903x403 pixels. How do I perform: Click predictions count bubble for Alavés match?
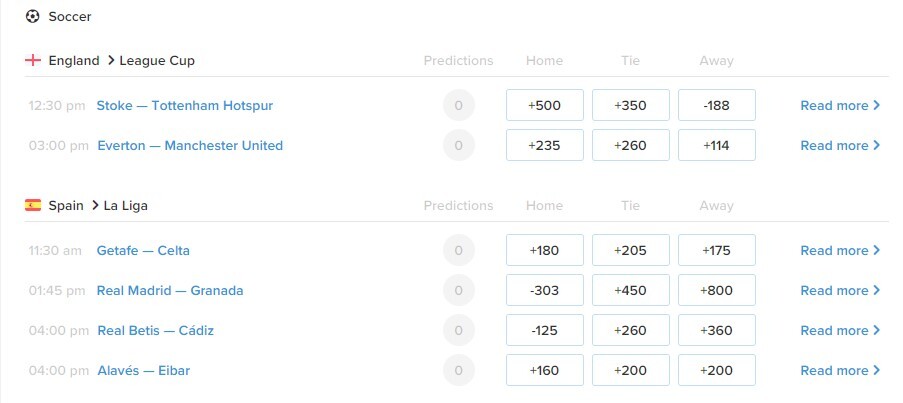(458, 370)
